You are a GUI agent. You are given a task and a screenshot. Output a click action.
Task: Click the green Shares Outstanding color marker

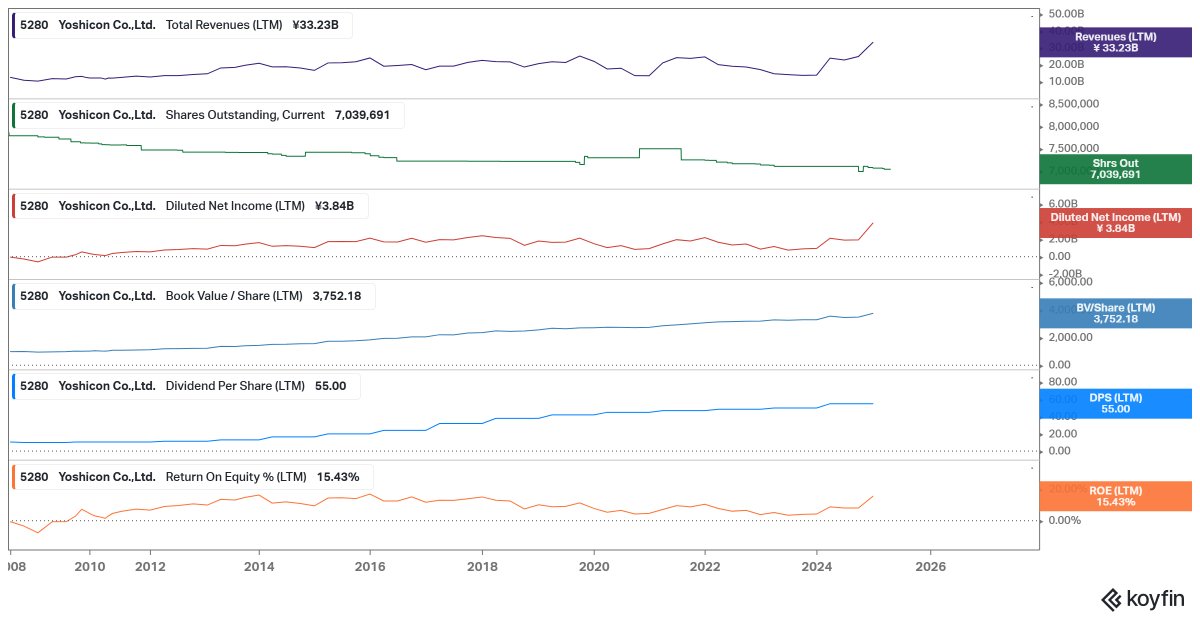13,115
